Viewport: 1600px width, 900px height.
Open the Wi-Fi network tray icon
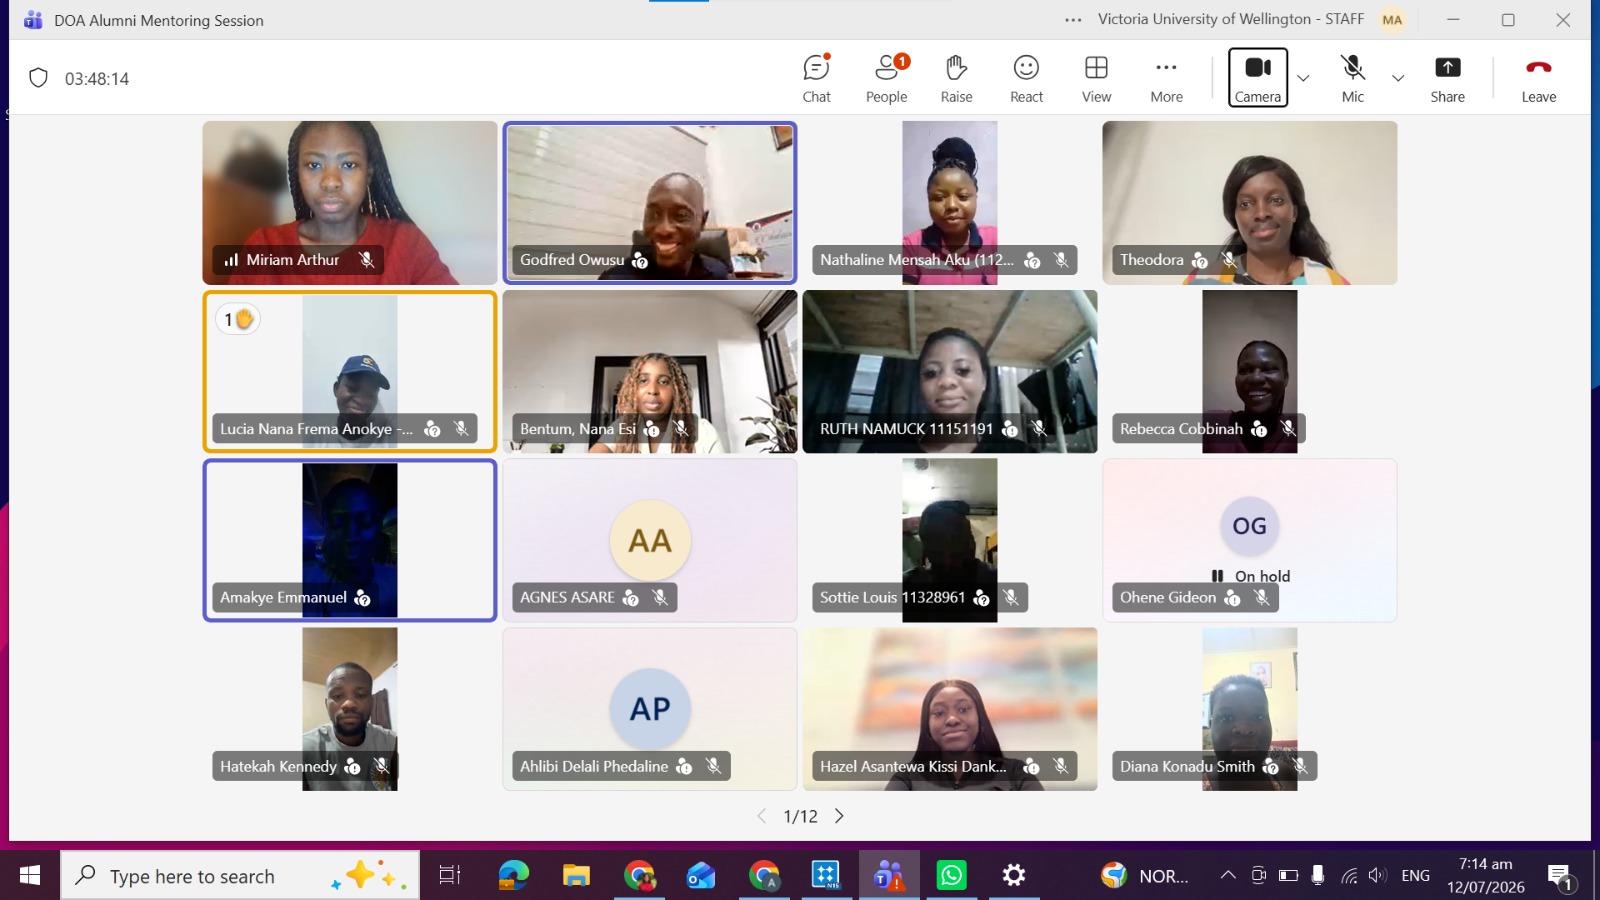(x=1349, y=876)
